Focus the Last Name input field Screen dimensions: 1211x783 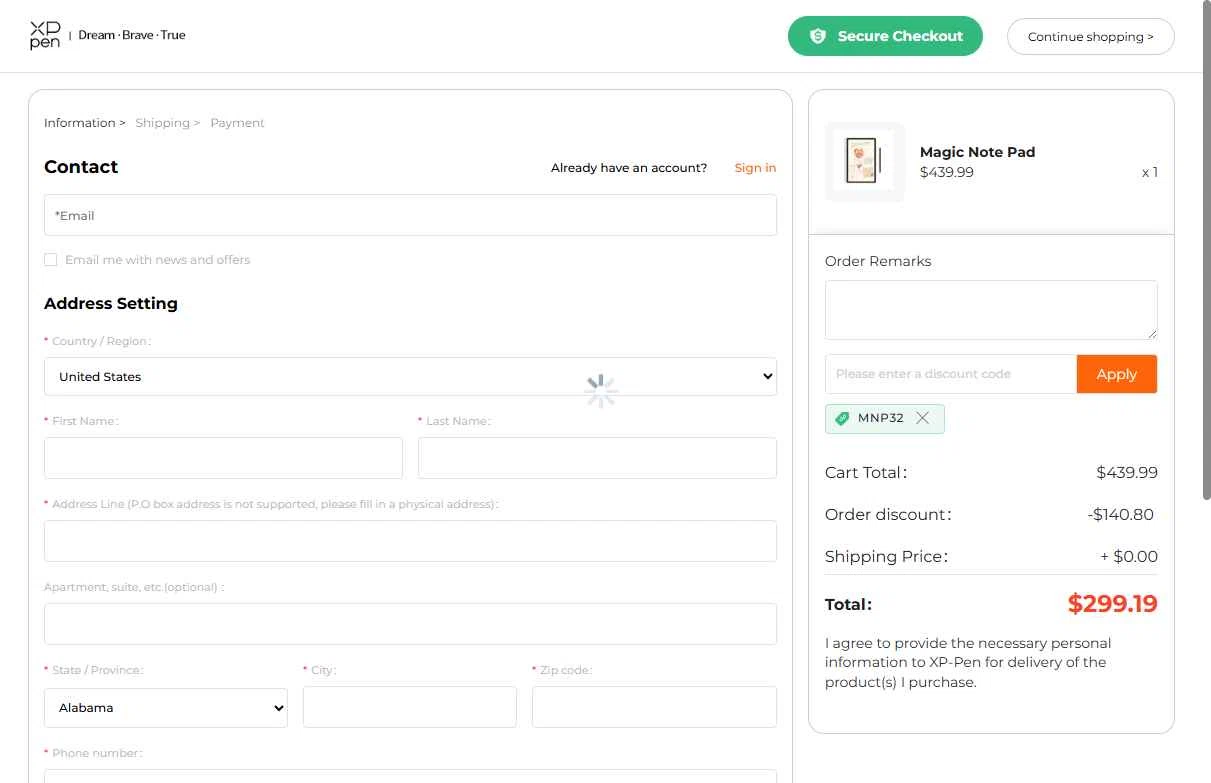[x=597, y=458]
